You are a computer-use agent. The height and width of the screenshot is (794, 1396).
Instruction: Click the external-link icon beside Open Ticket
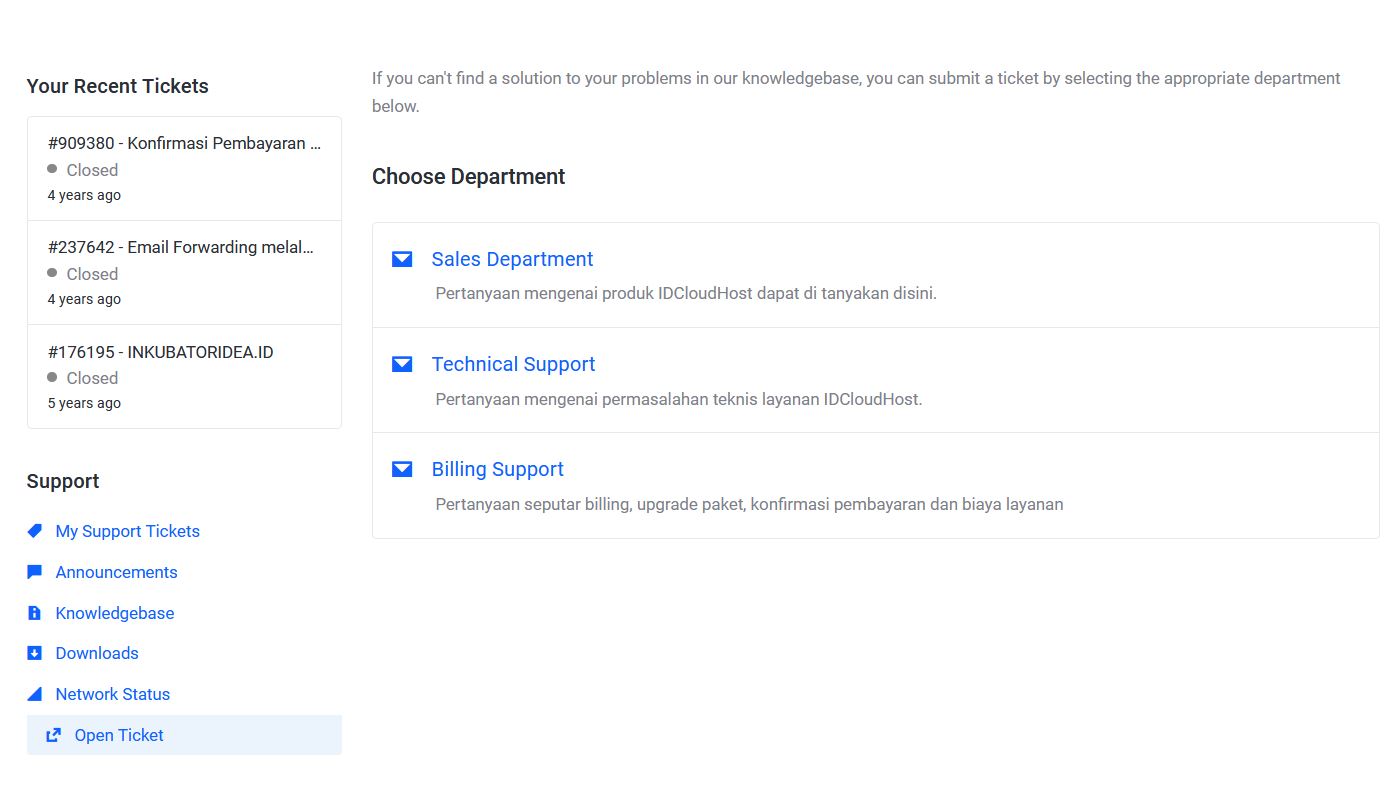pos(52,734)
